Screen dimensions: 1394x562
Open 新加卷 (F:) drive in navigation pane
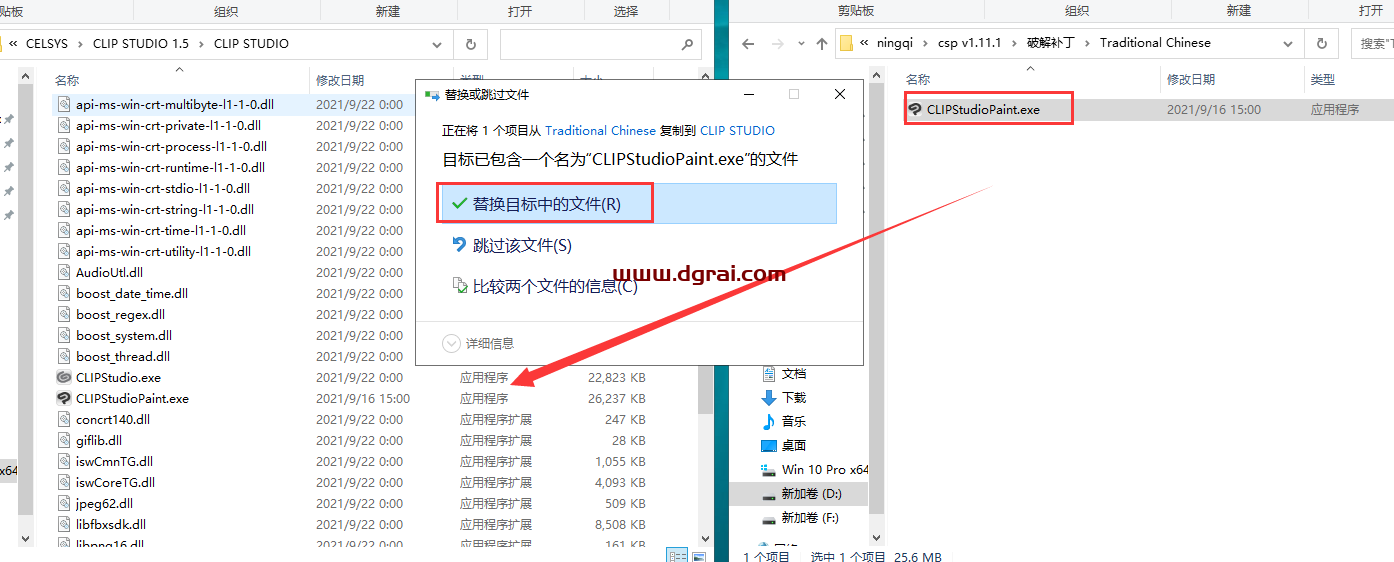810,518
